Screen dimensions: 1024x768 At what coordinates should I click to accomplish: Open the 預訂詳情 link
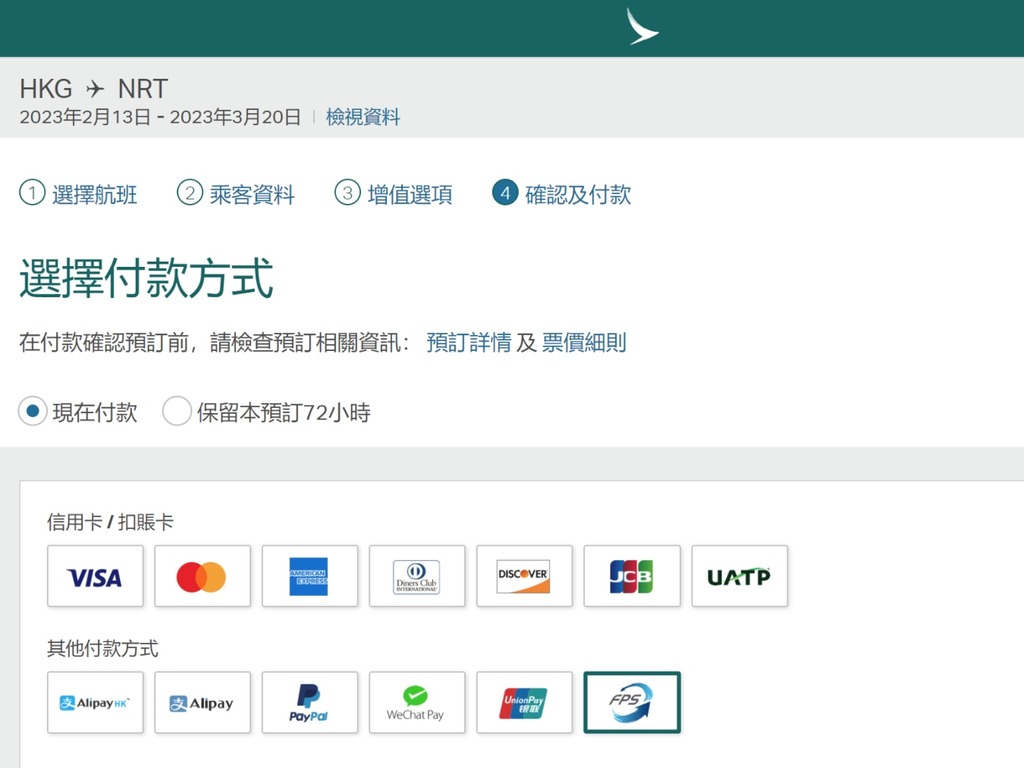469,342
